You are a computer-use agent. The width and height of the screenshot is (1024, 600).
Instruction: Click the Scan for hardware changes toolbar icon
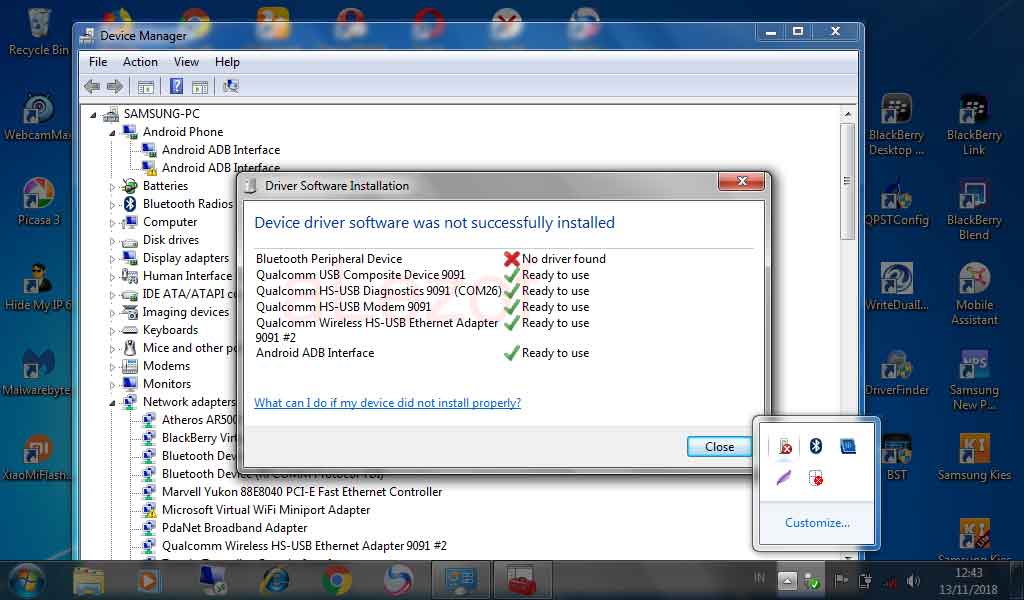[x=231, y=86]
